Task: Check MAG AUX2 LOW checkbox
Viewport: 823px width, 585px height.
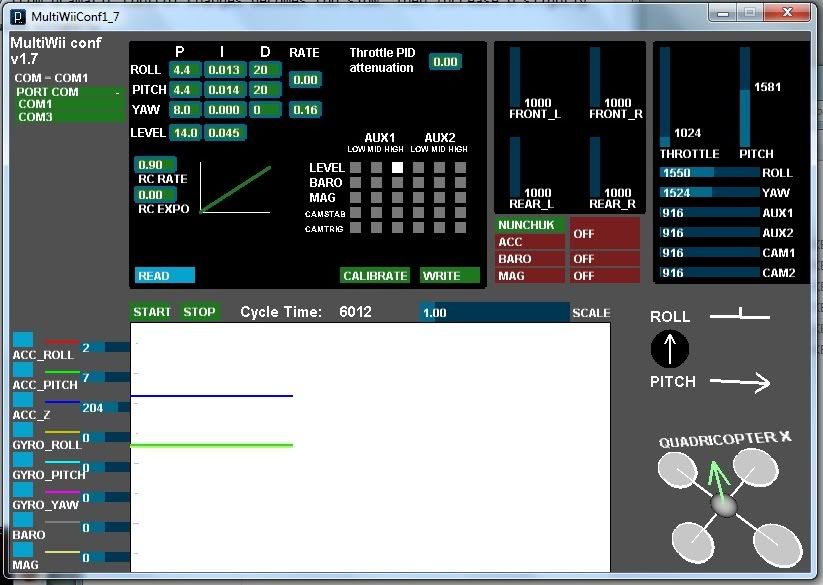Action: [418, 197]
